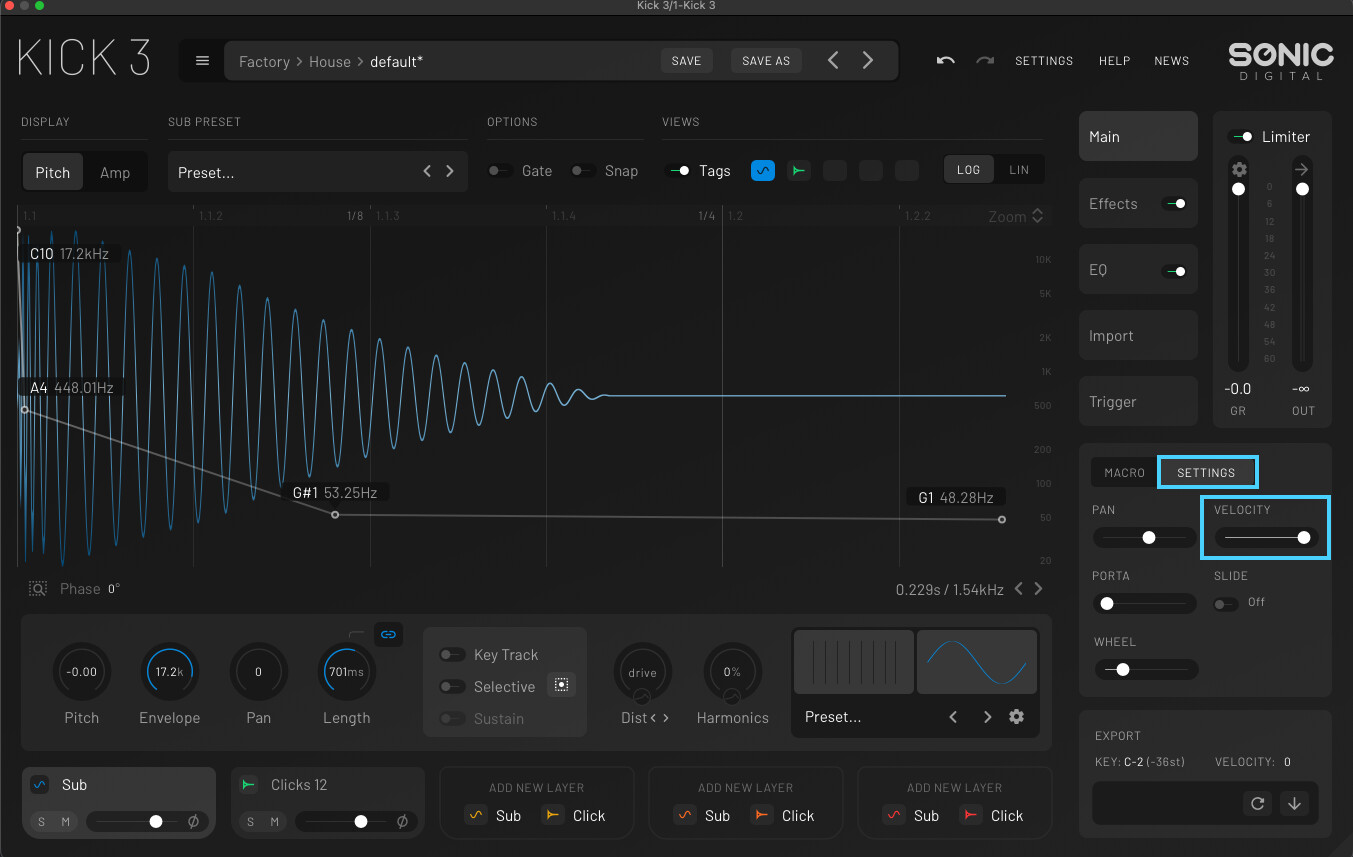Click the G#1 53.25Hz envelope node

[x=335, y=515]
